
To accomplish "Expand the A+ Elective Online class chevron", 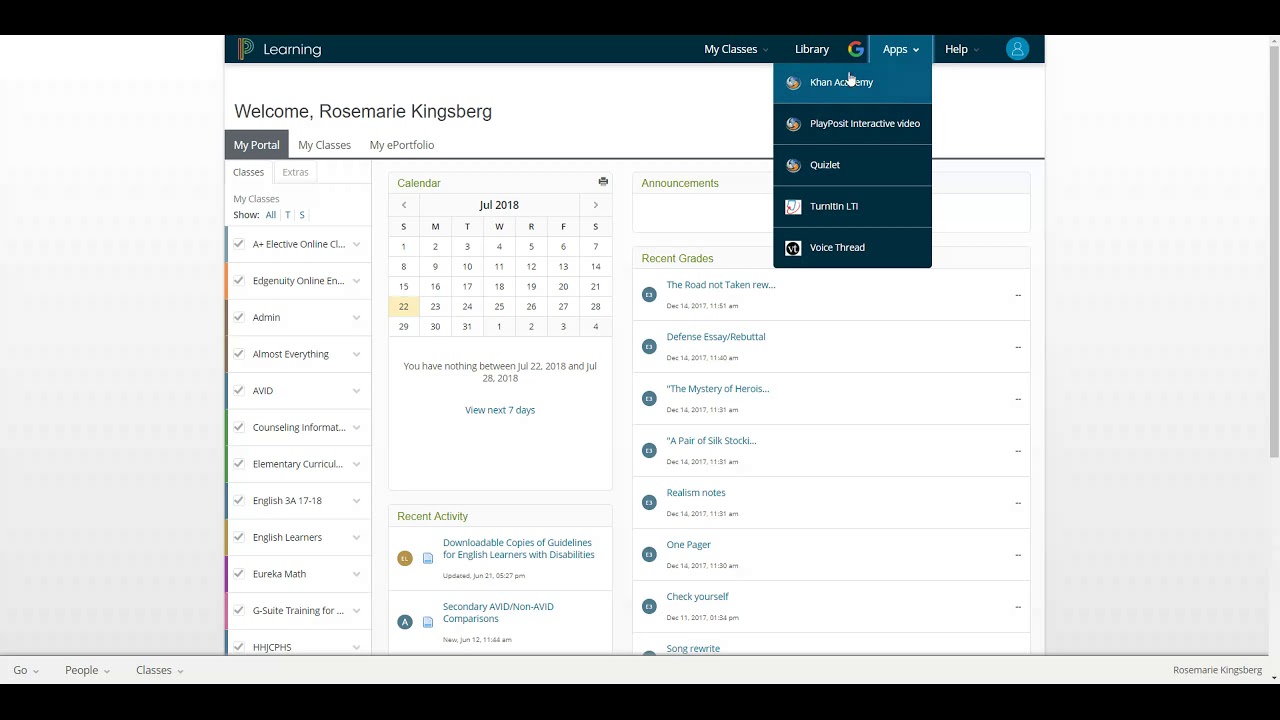I will (356, 245).
